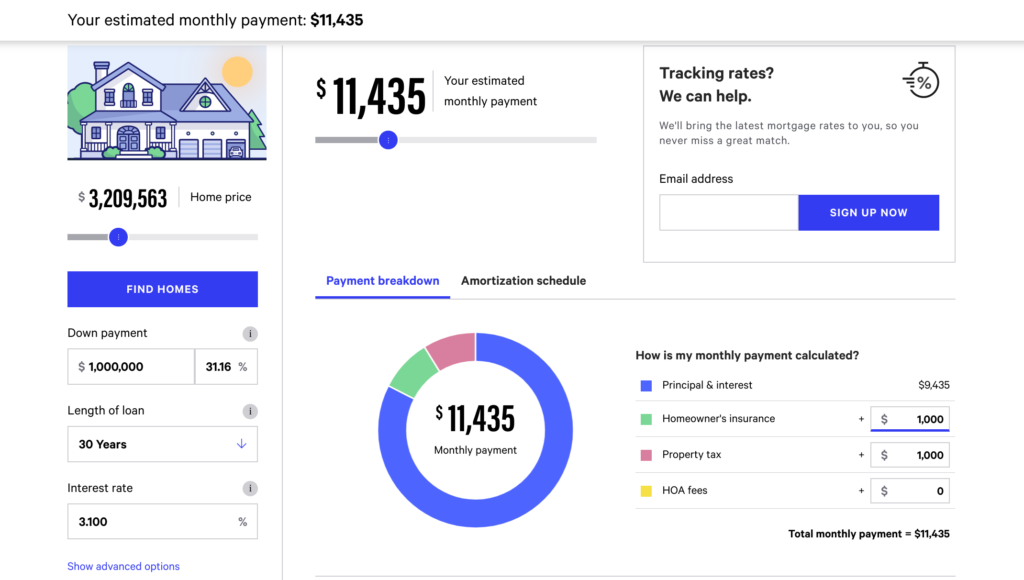Expand Show advanced options
The image size is (1024, 580).
123,566
